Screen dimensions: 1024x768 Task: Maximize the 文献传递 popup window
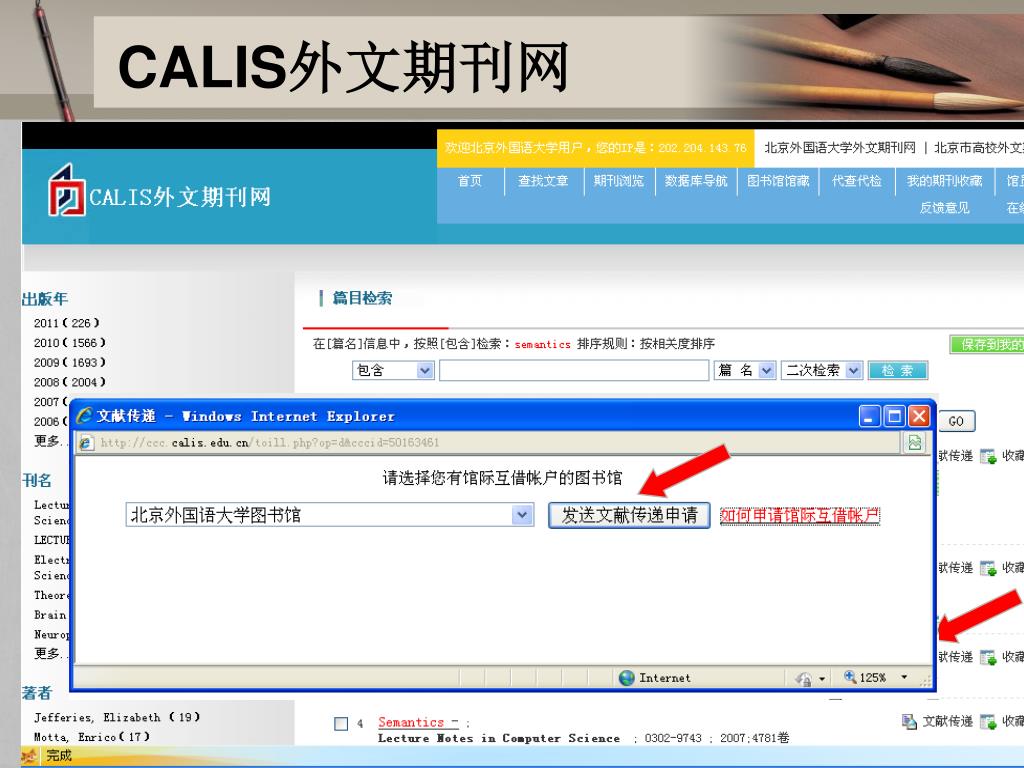[x=894, y=416]
